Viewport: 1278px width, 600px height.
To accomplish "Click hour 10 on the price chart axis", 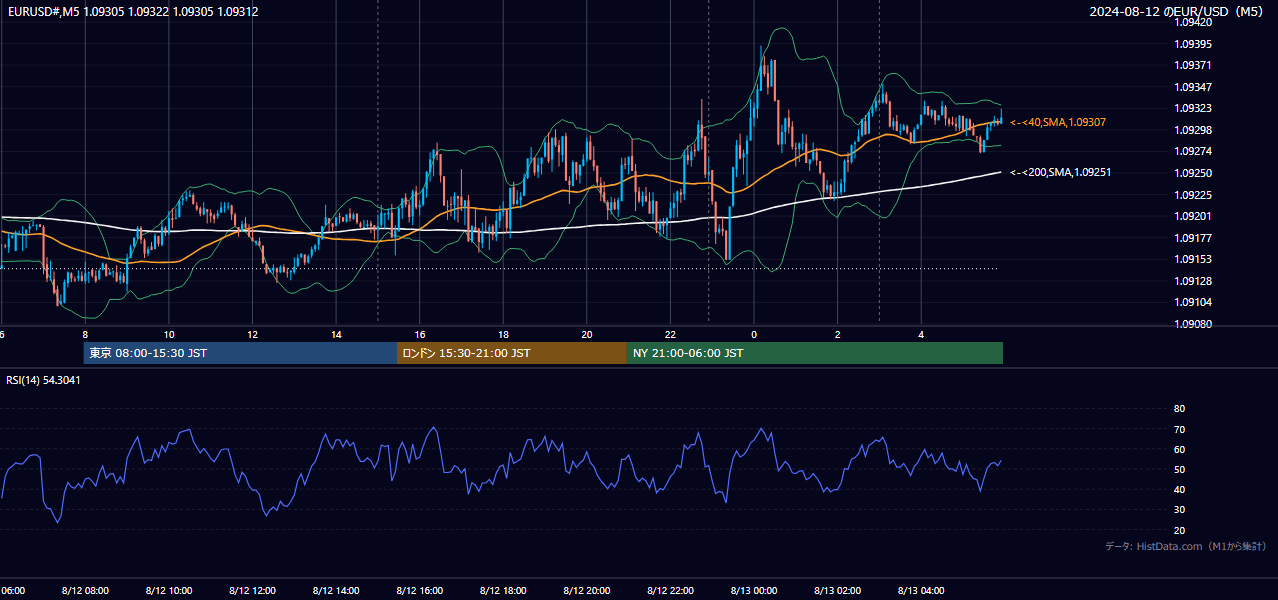I will click(x=169, y=334).
